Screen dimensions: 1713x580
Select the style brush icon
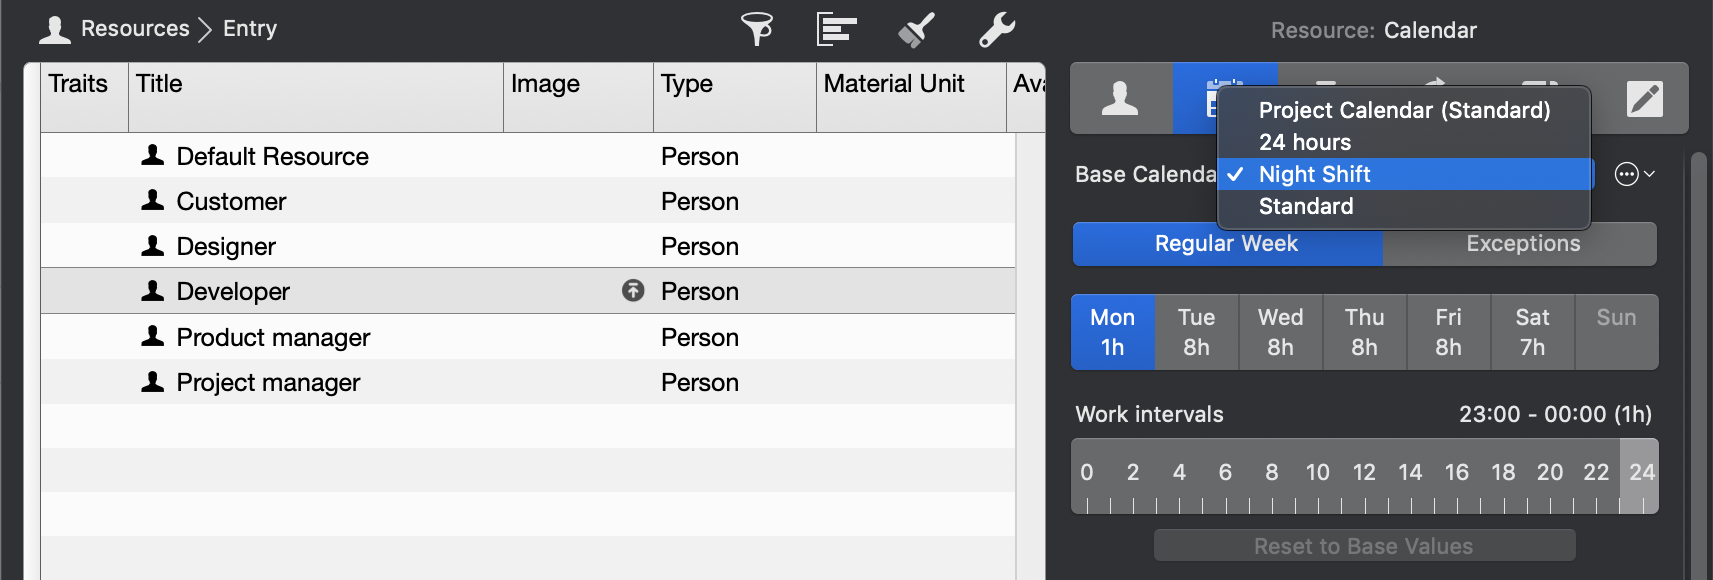(x=915, y=28)
